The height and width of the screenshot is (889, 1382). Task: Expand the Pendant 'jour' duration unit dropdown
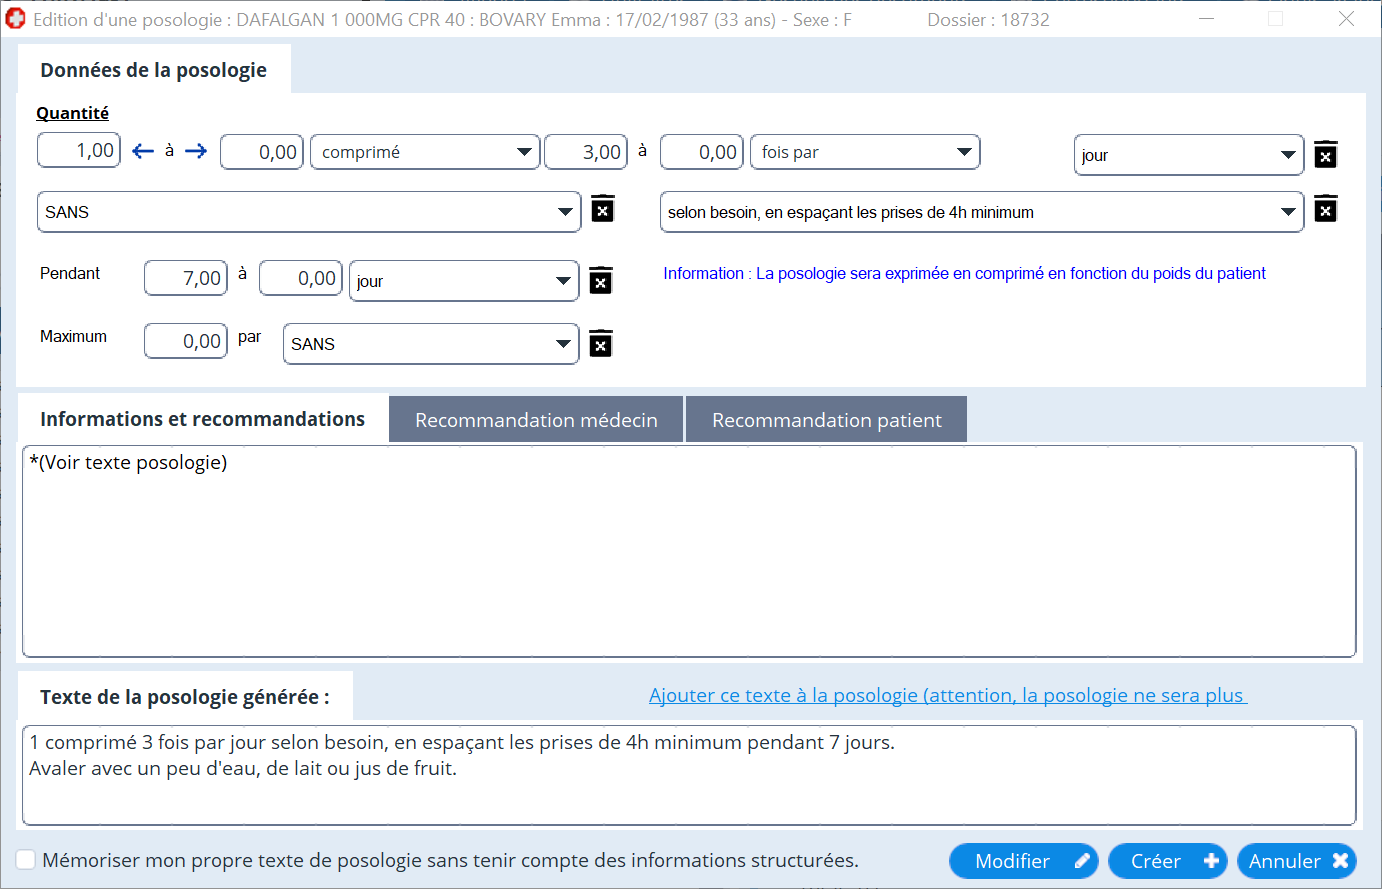click(x=563, y=281)
